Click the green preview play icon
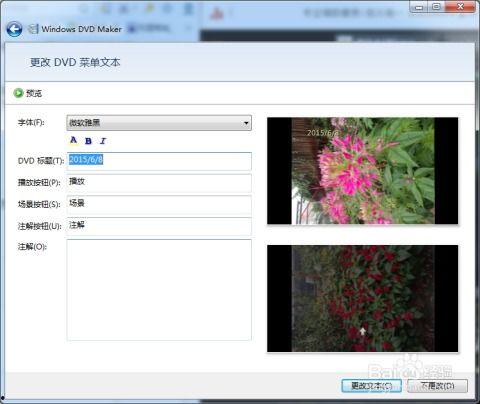The height and width of the screenshot is (404, 480). point(18,93)
